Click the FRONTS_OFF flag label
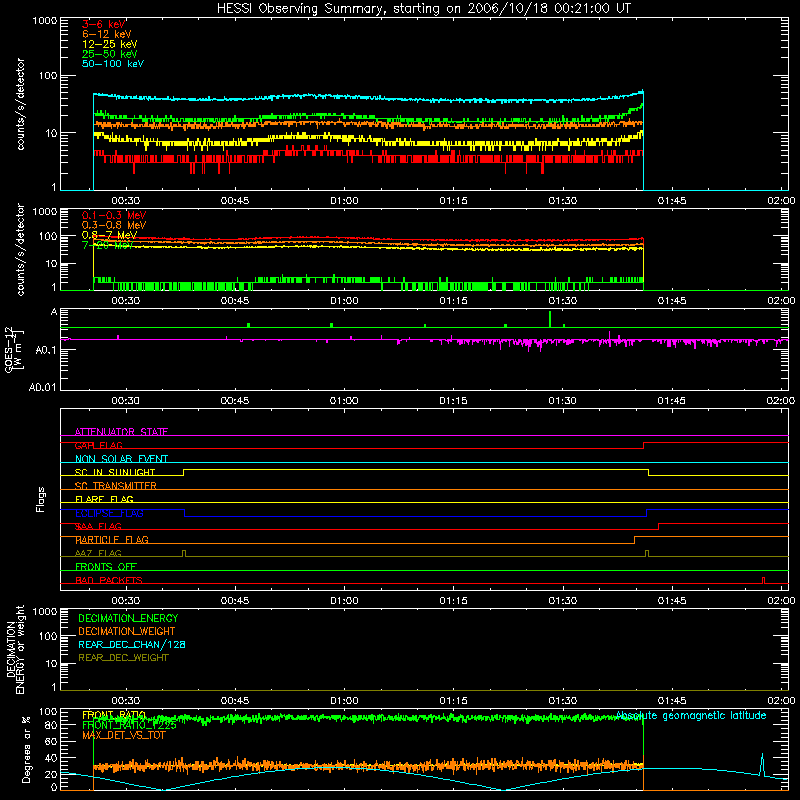This screenshot has height=800, width=800. (106, 567)
